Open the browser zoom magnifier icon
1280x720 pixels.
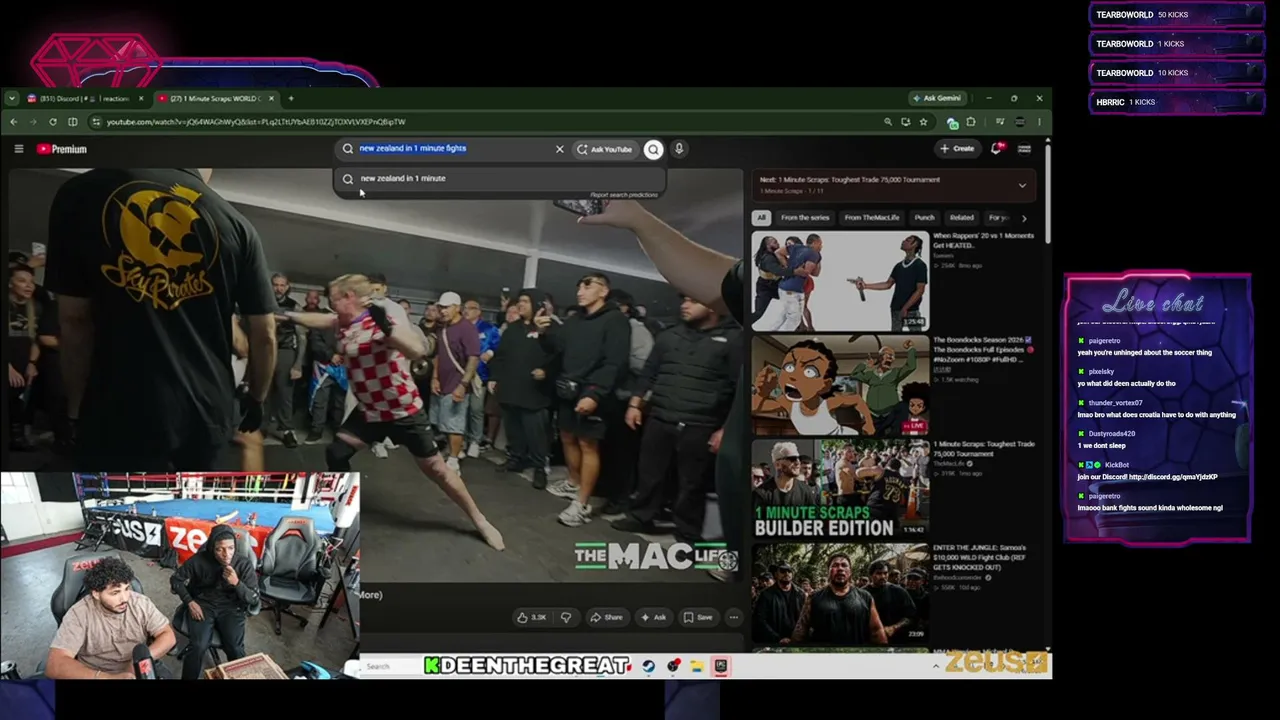(x=887, y=122)
